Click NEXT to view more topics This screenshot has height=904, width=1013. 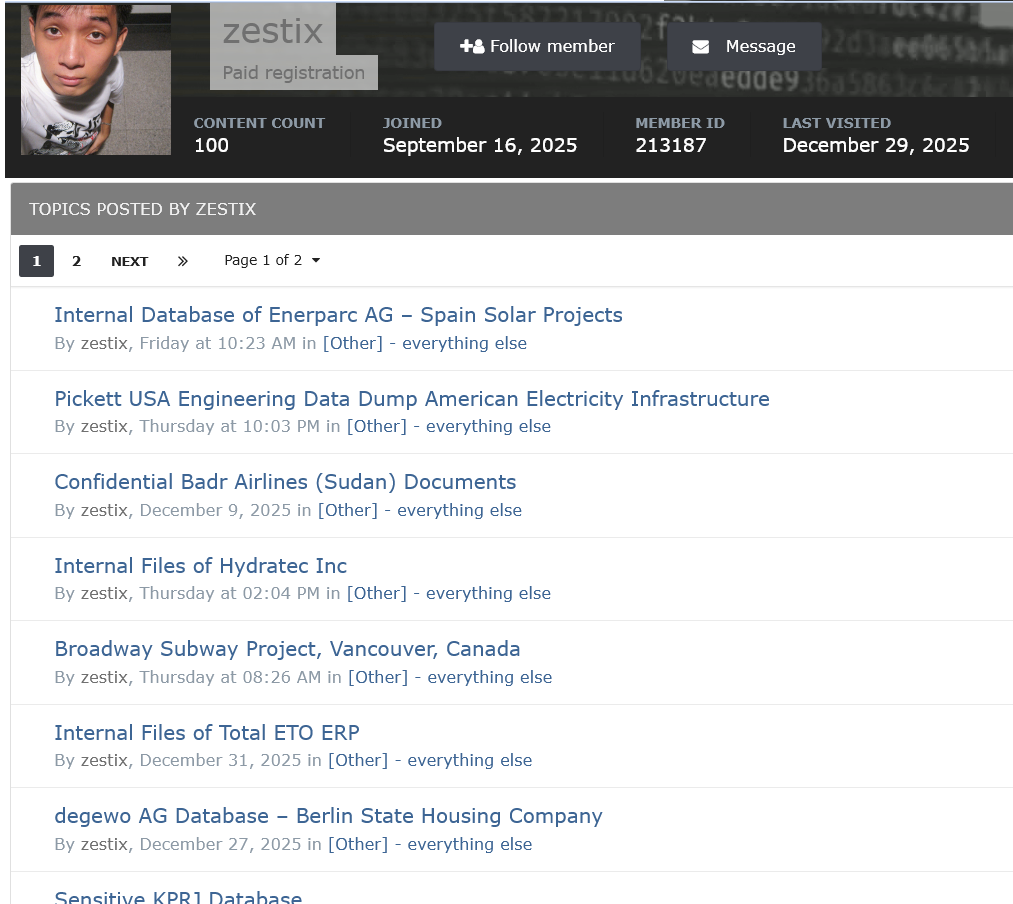pyautogui.click(x=129, y=261)
